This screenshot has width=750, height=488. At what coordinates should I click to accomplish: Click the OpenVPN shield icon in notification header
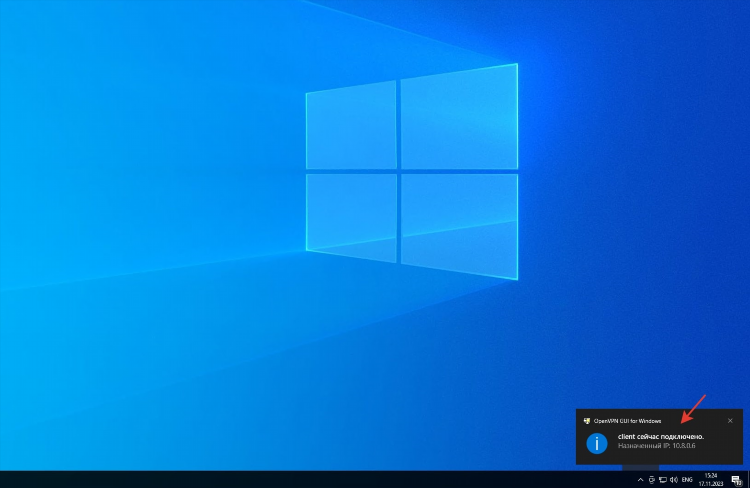(587, 421)
